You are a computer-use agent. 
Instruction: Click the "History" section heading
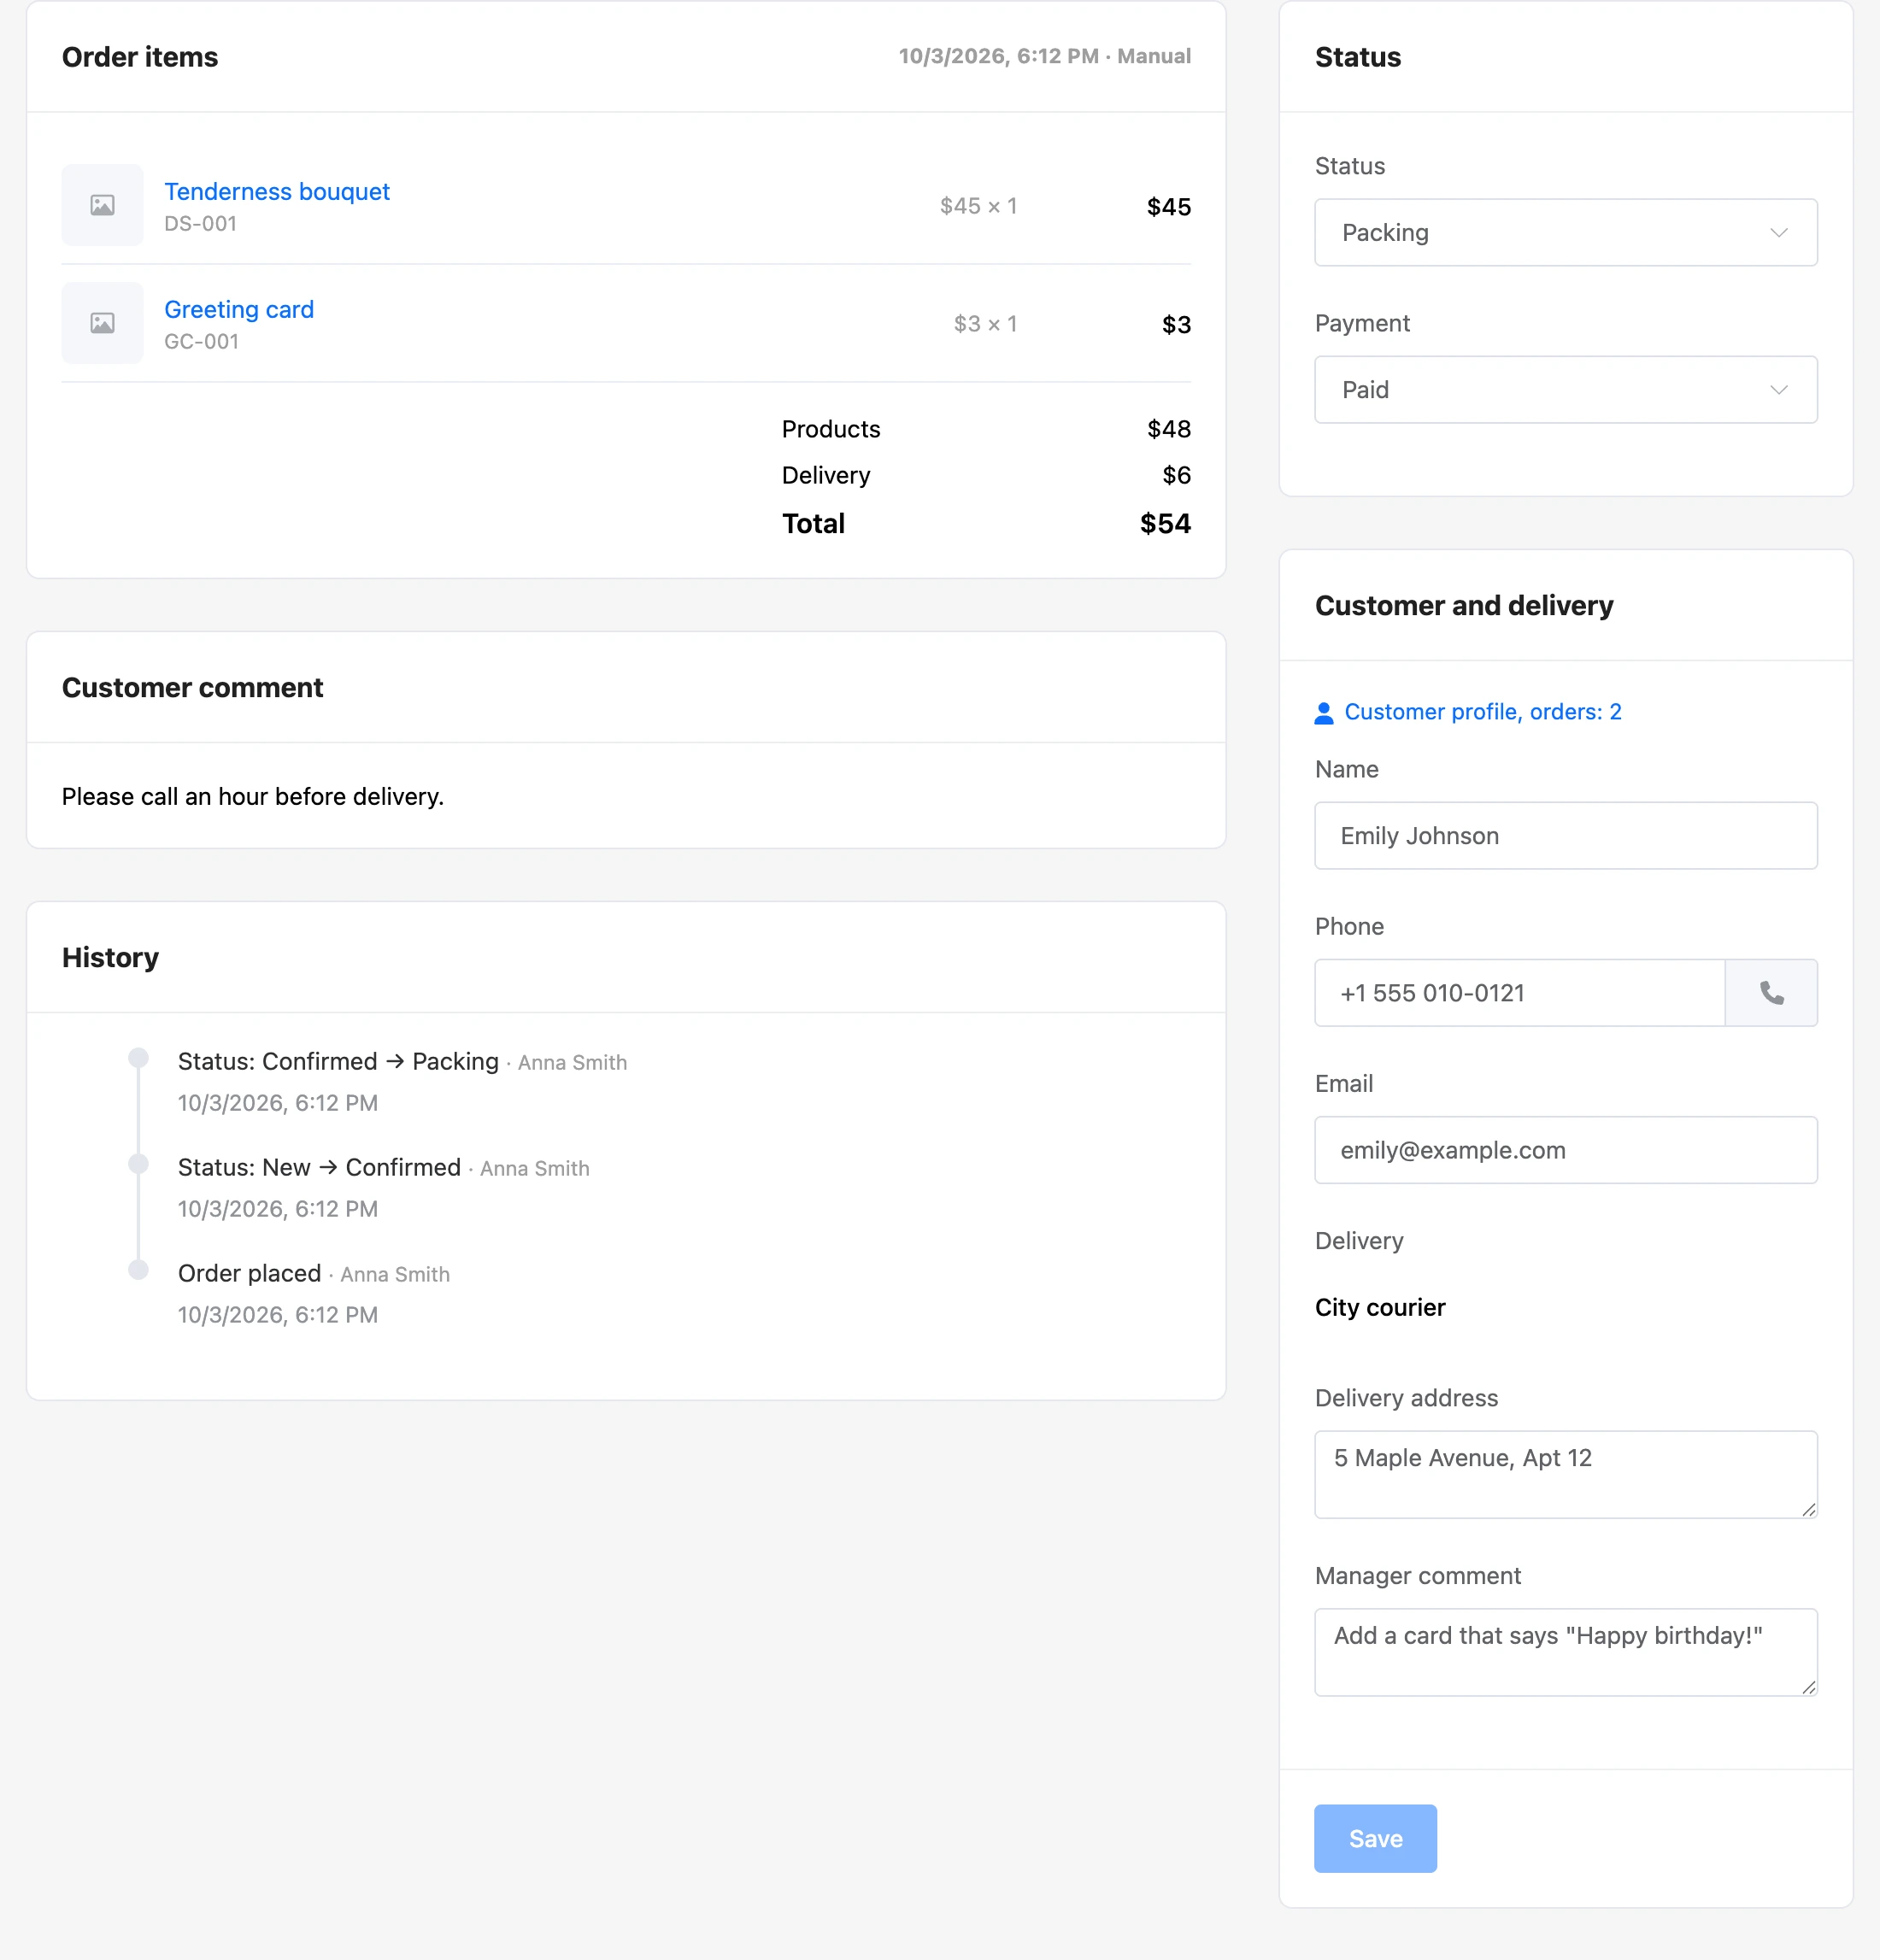[x=110, y=957]
